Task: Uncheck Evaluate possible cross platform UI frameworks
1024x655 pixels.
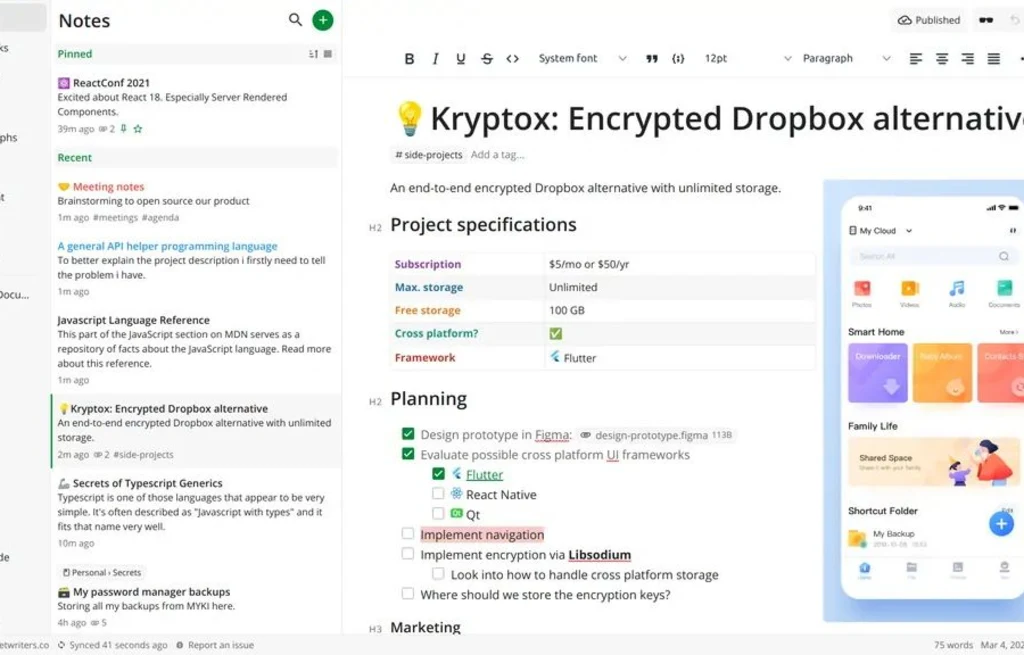Action: [408, 454]
